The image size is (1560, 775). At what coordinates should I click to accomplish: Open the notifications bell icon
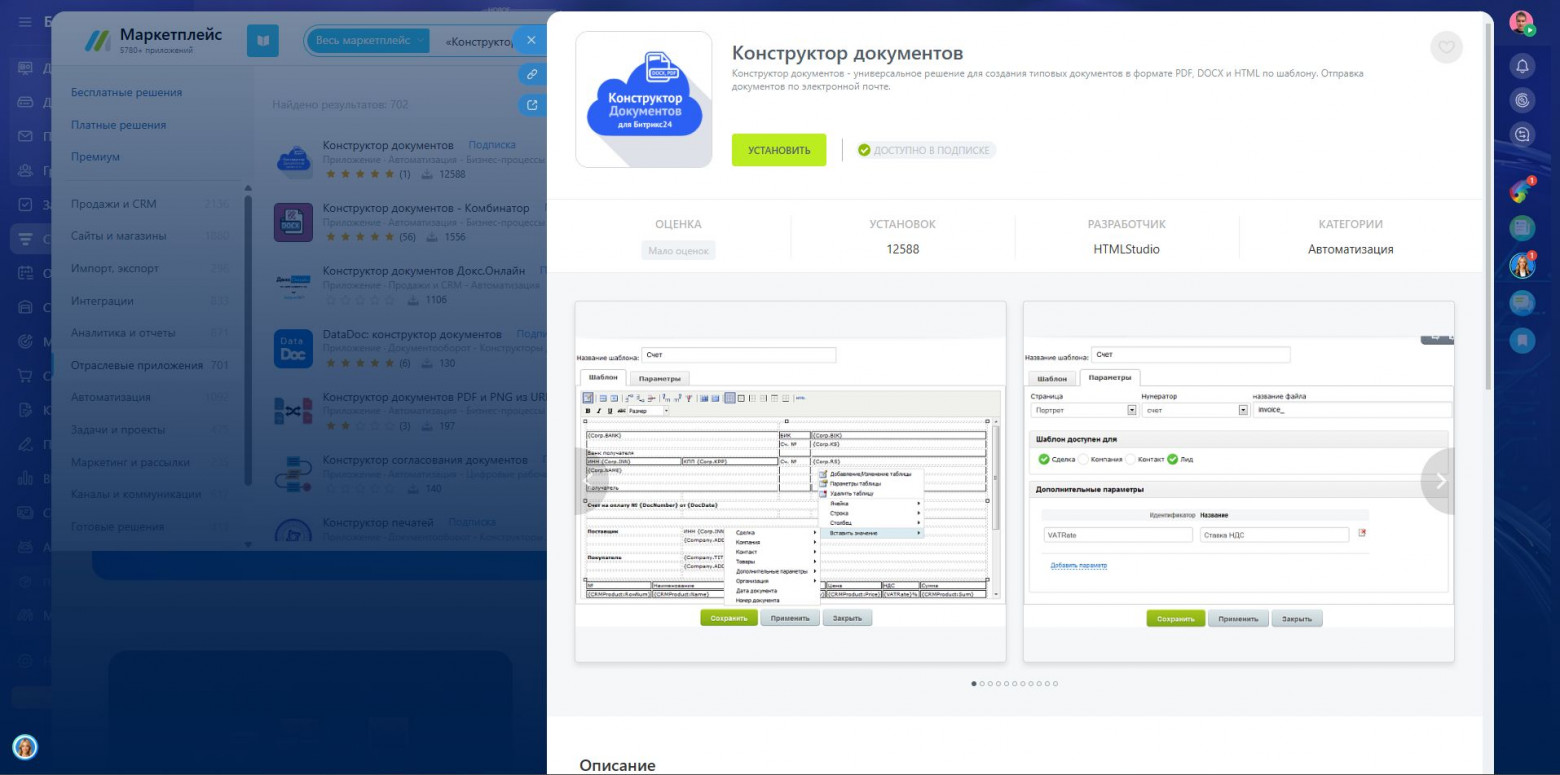[1522, 66]
